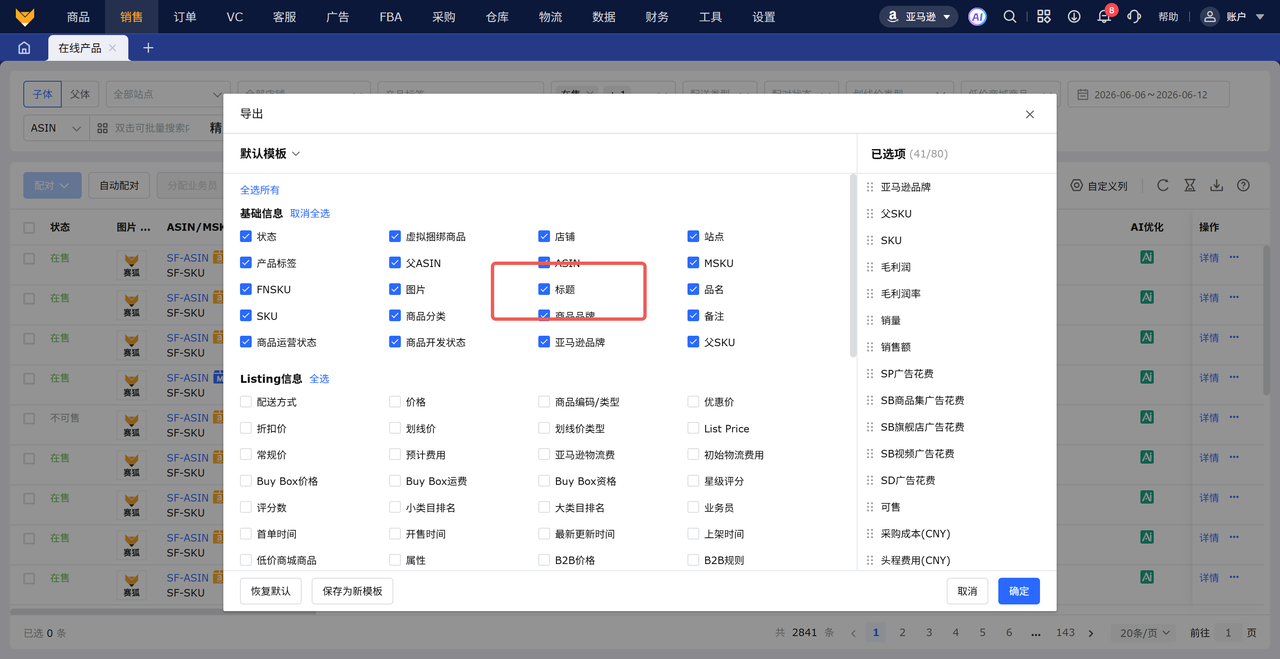The height and width of the screenshot is (659, 1280).
Task: Go to page 143 in pagination
Action: [x=1065, y=633]
